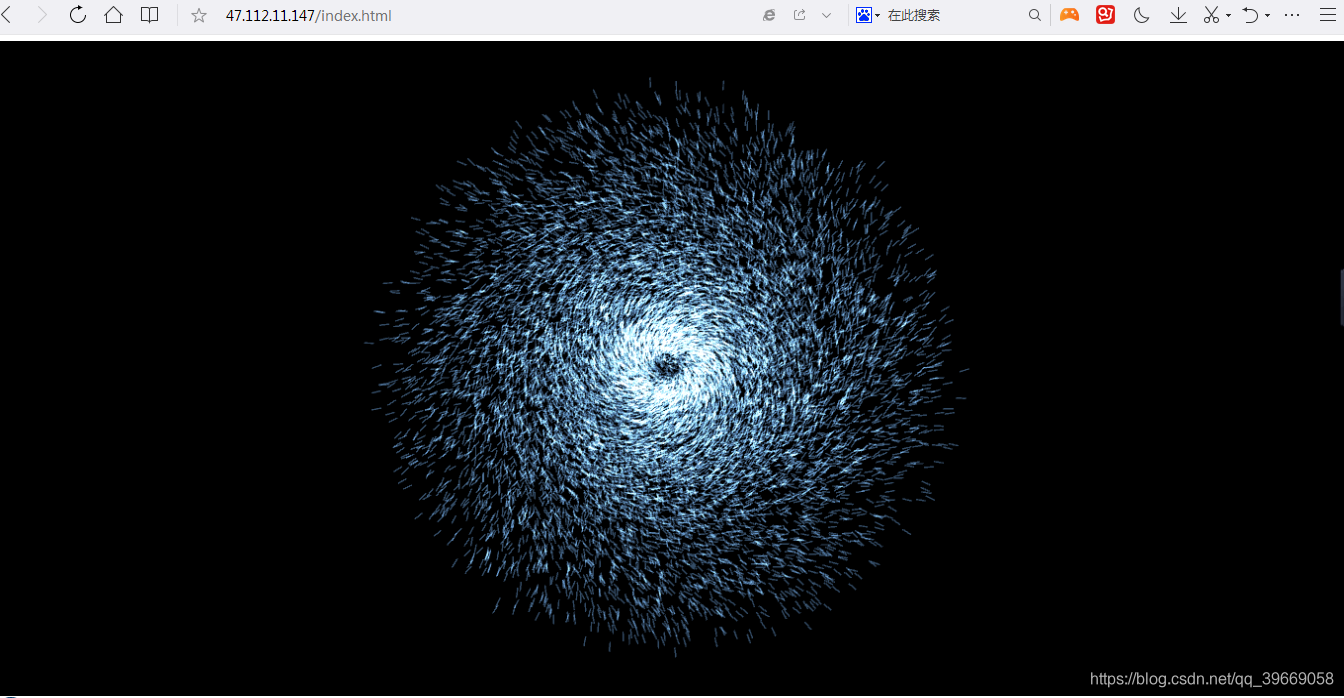This screenshot has width=1344, height=698.
Task: Click the page vertical scrollbar thumb
Action: pyautogui.click(x=1341, y=297)
